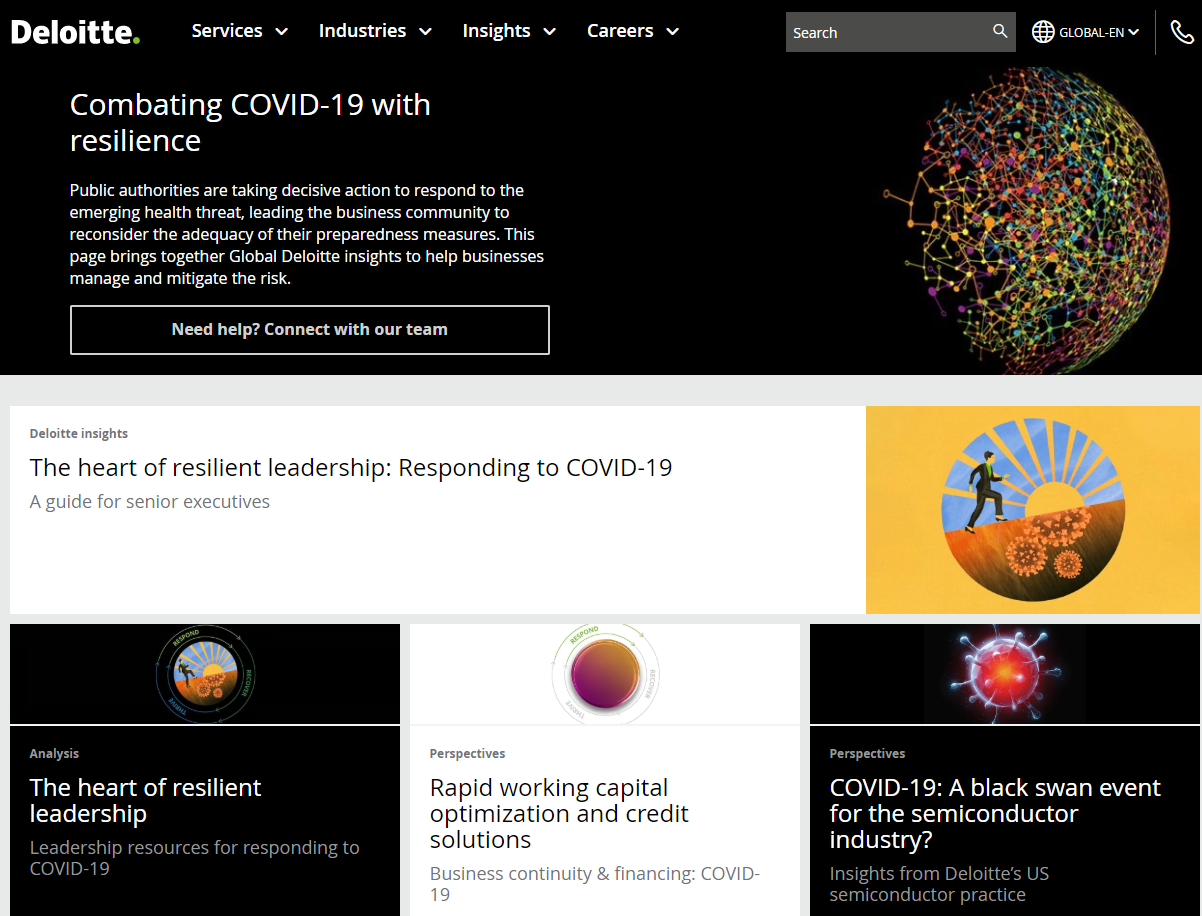Click the 'Deloitte insights' label
The height and width of the screenshot is (916, 1202).
point(79,433)
